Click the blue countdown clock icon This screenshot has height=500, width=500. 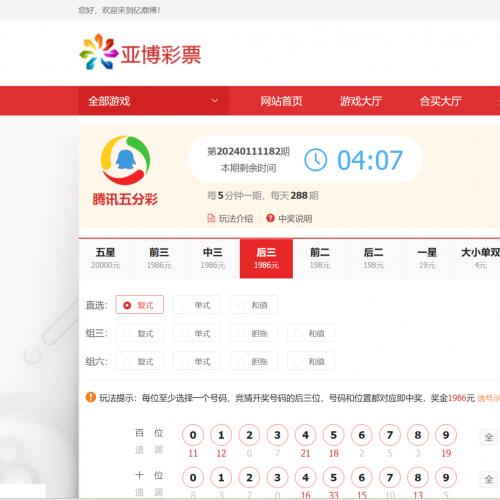pyautogui.click(x=315, y=160)
